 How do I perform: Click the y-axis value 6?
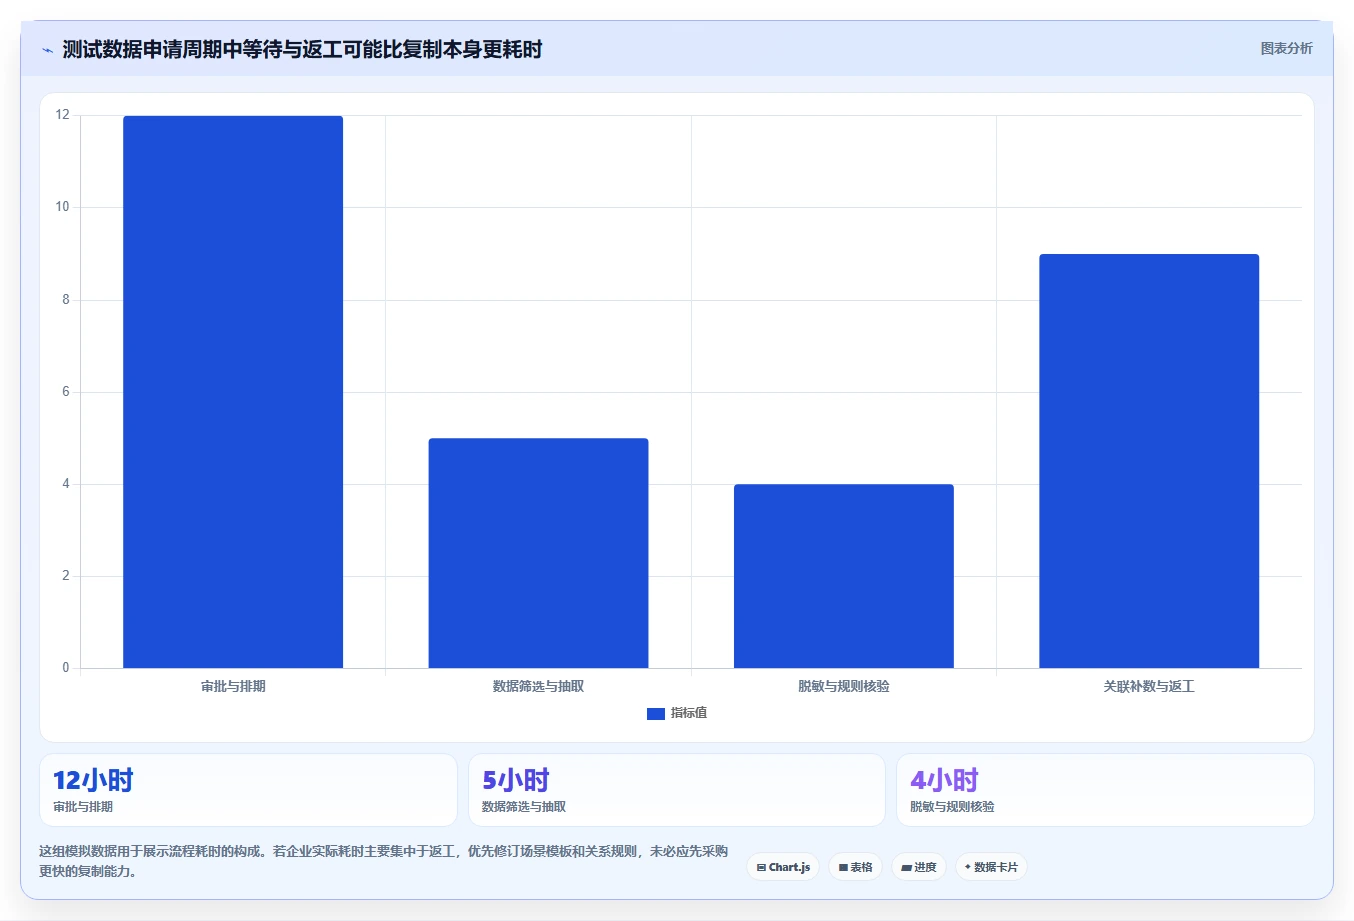coord(66,391)
